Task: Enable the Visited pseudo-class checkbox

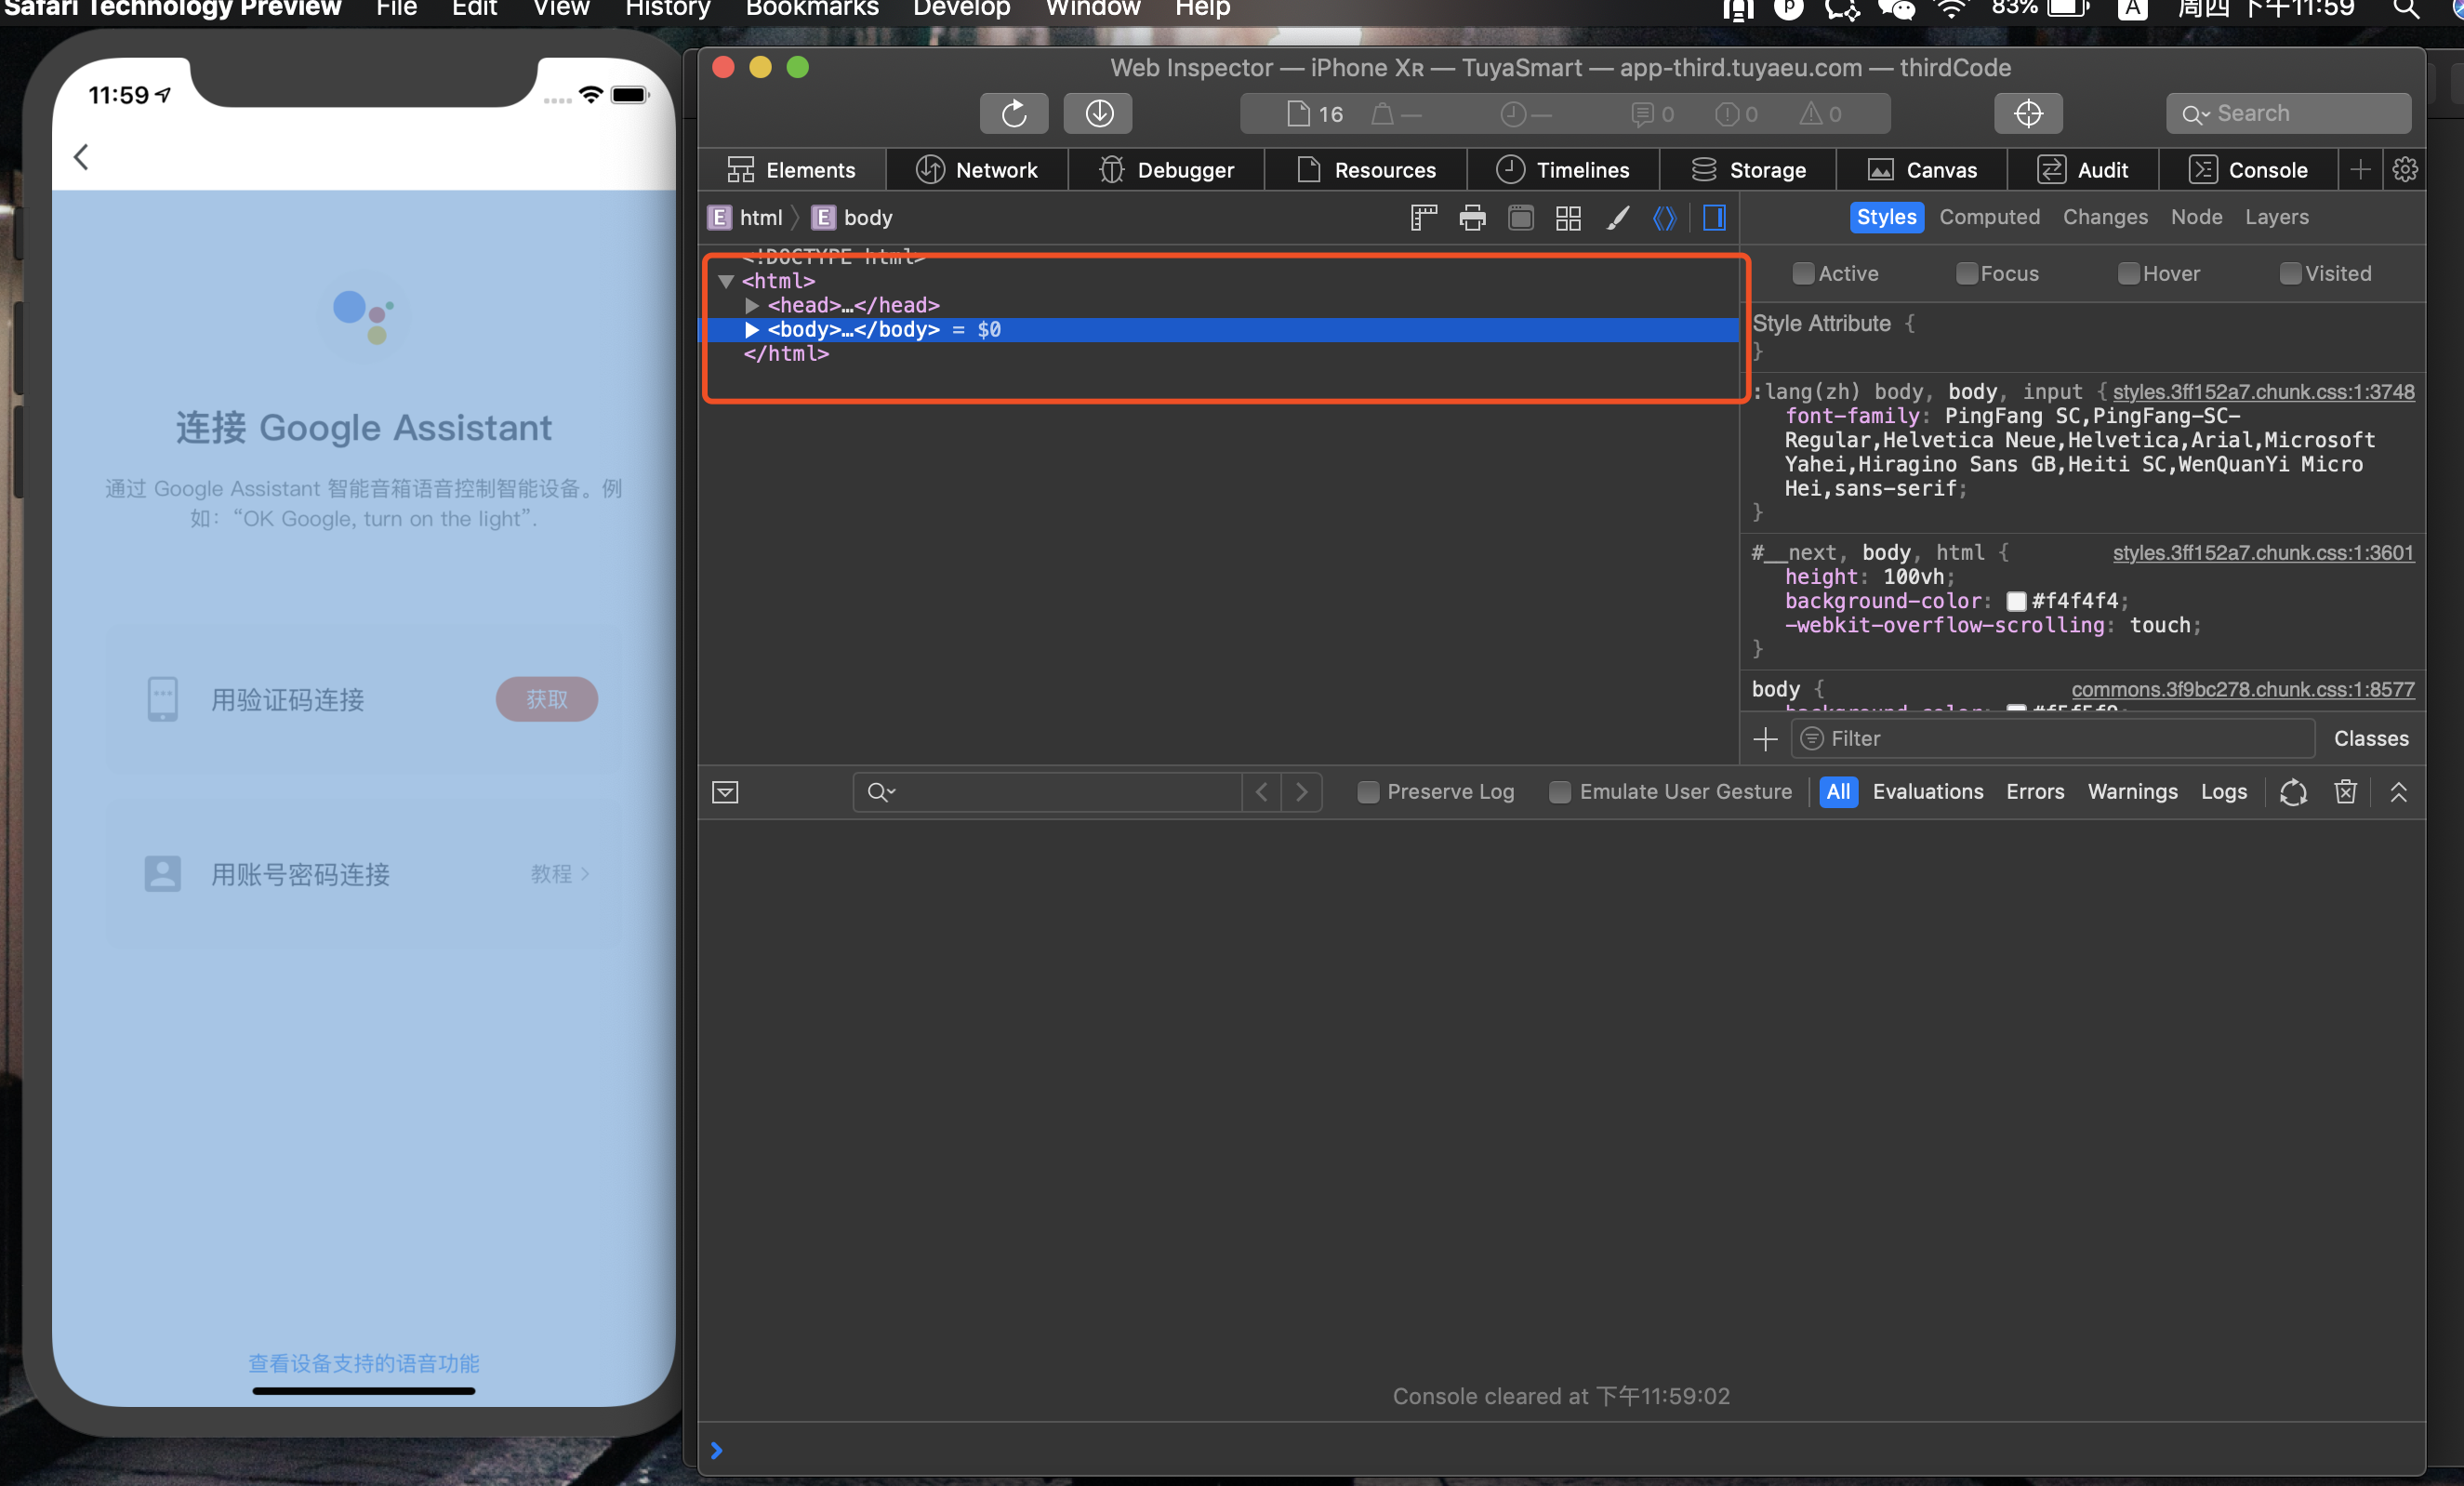Action: pyautogui.click(x=2290, y=273)
